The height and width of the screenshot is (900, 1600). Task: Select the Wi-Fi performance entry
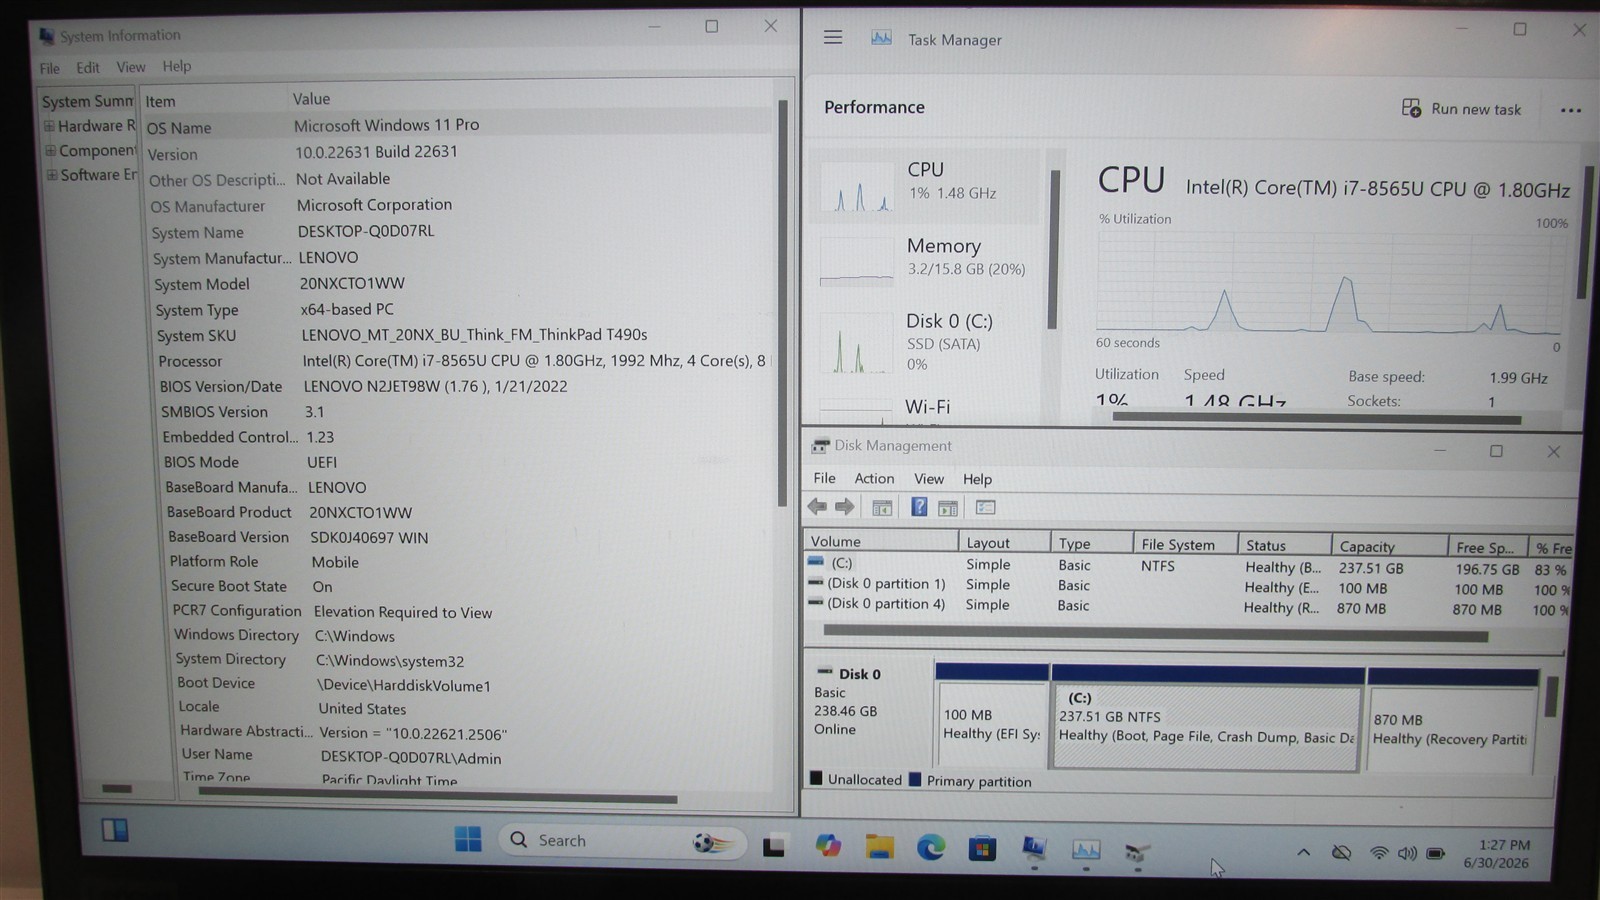925,407
